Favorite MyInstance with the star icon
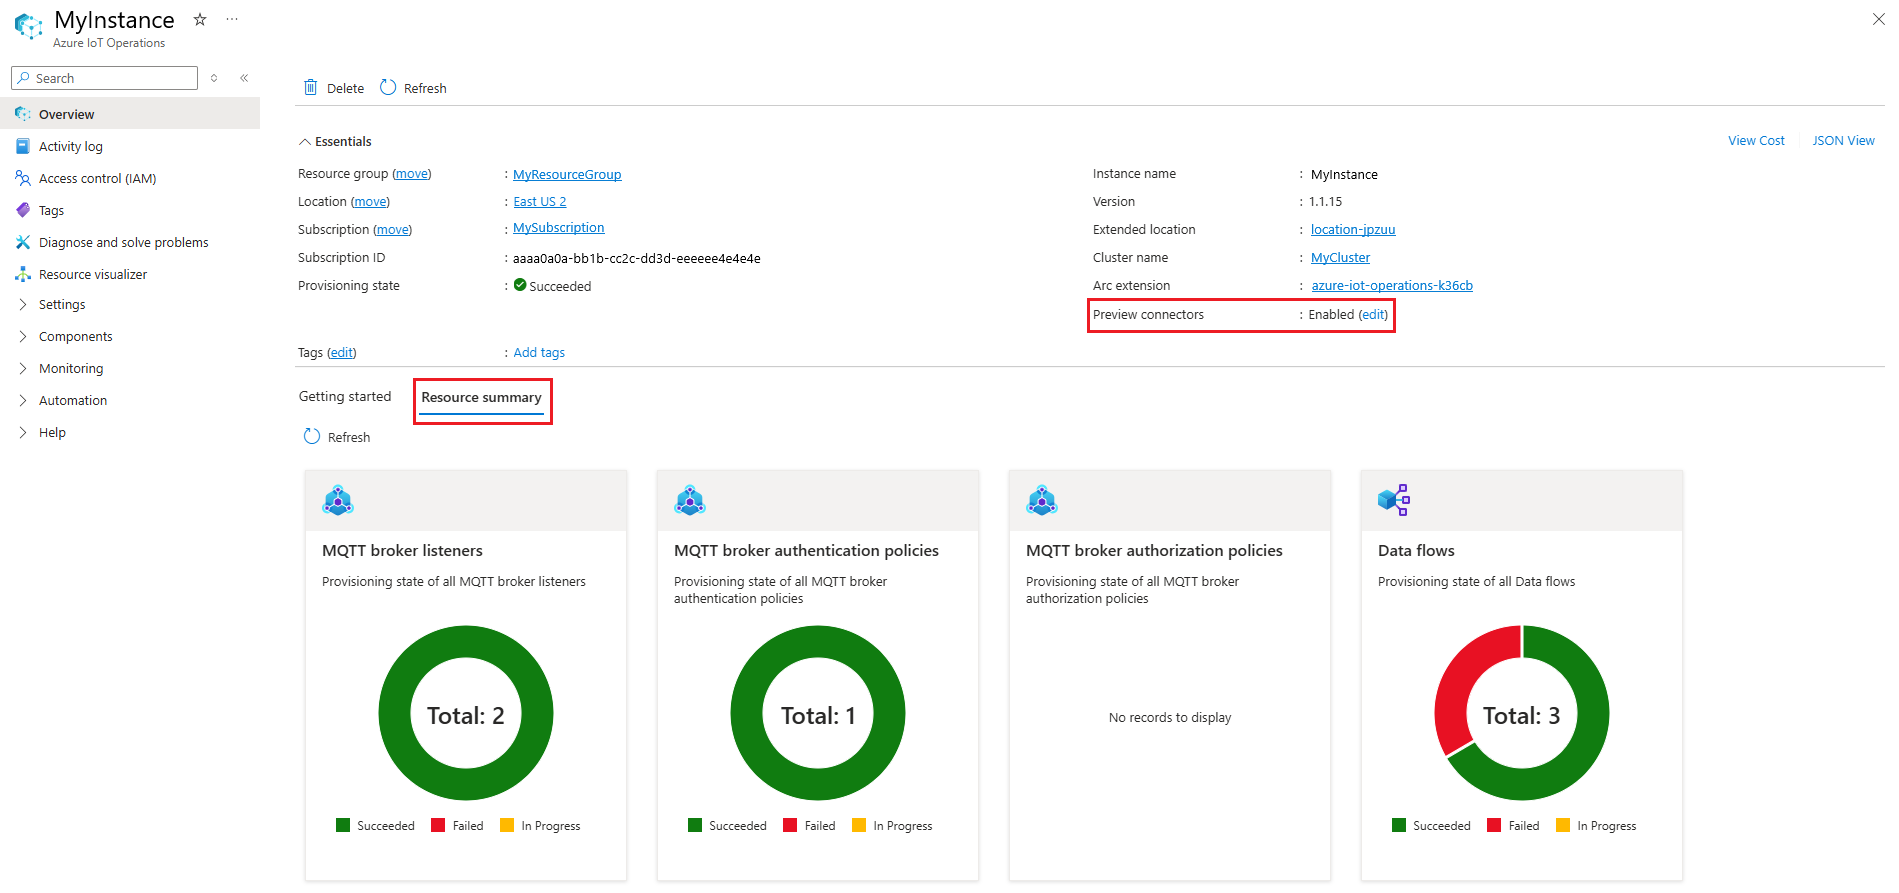 [x=200, y=19]
